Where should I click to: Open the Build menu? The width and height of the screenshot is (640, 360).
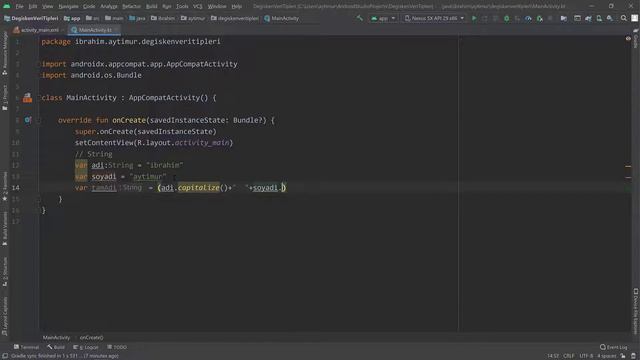[151, 7]
